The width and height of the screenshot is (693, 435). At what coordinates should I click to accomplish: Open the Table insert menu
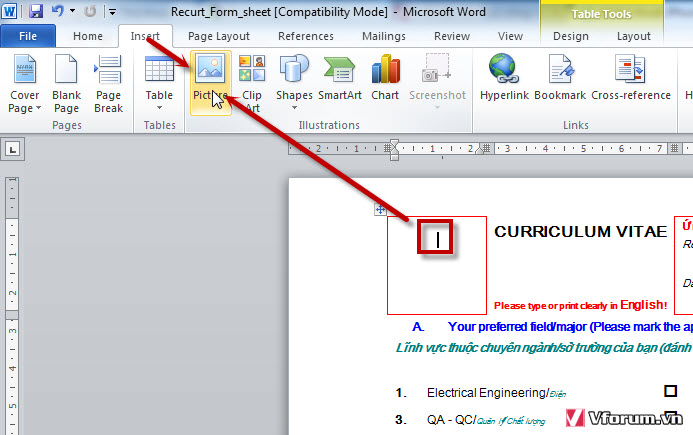[159, 83]
